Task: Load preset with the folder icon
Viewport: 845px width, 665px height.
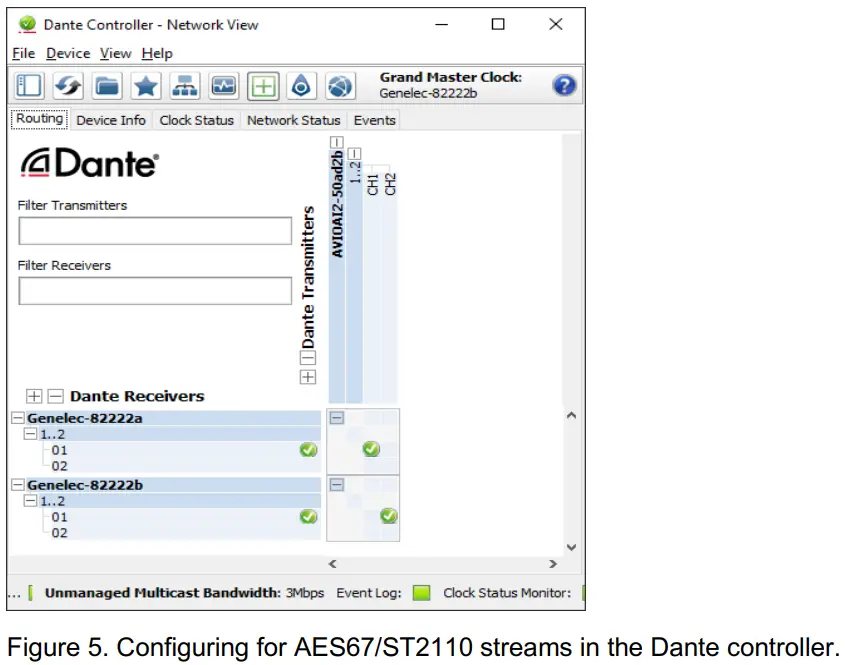Action: [x=107, y=86]
